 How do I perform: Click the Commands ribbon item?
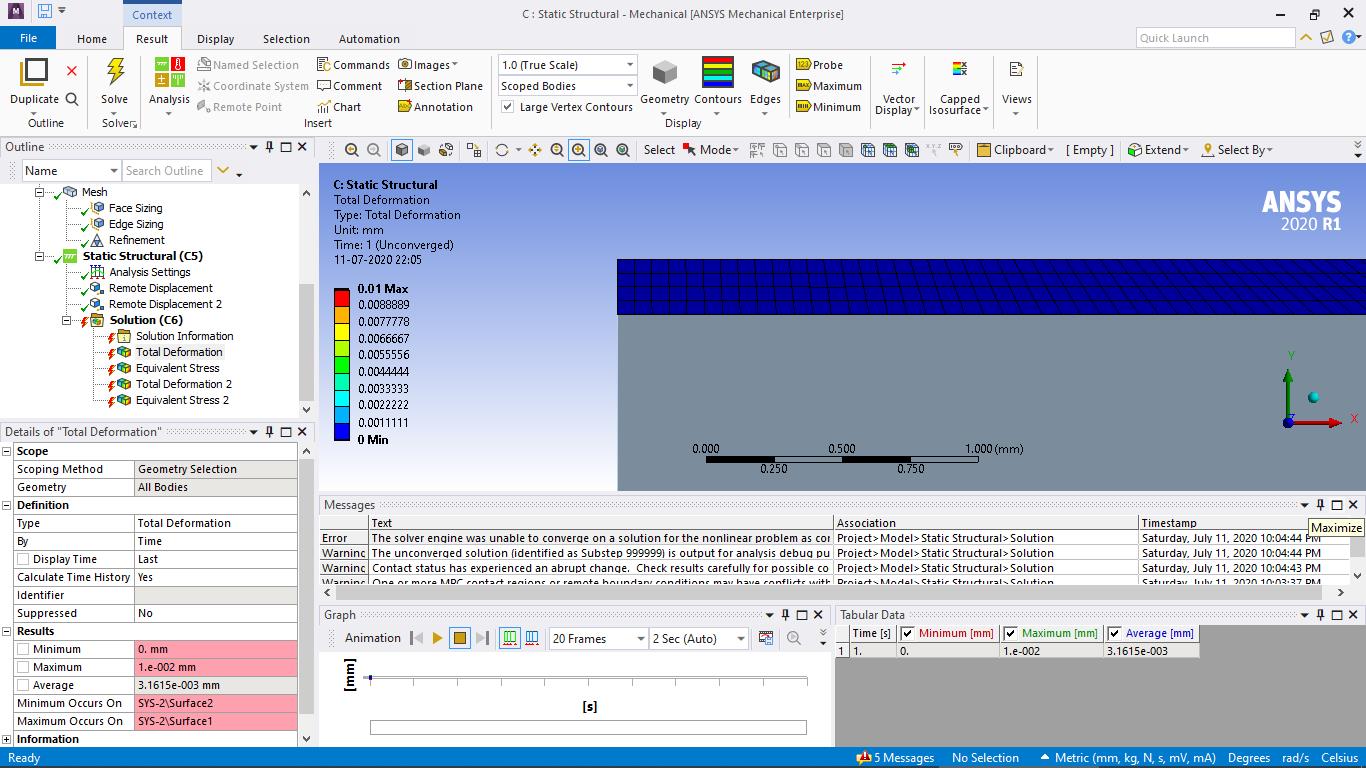(353, 65)
